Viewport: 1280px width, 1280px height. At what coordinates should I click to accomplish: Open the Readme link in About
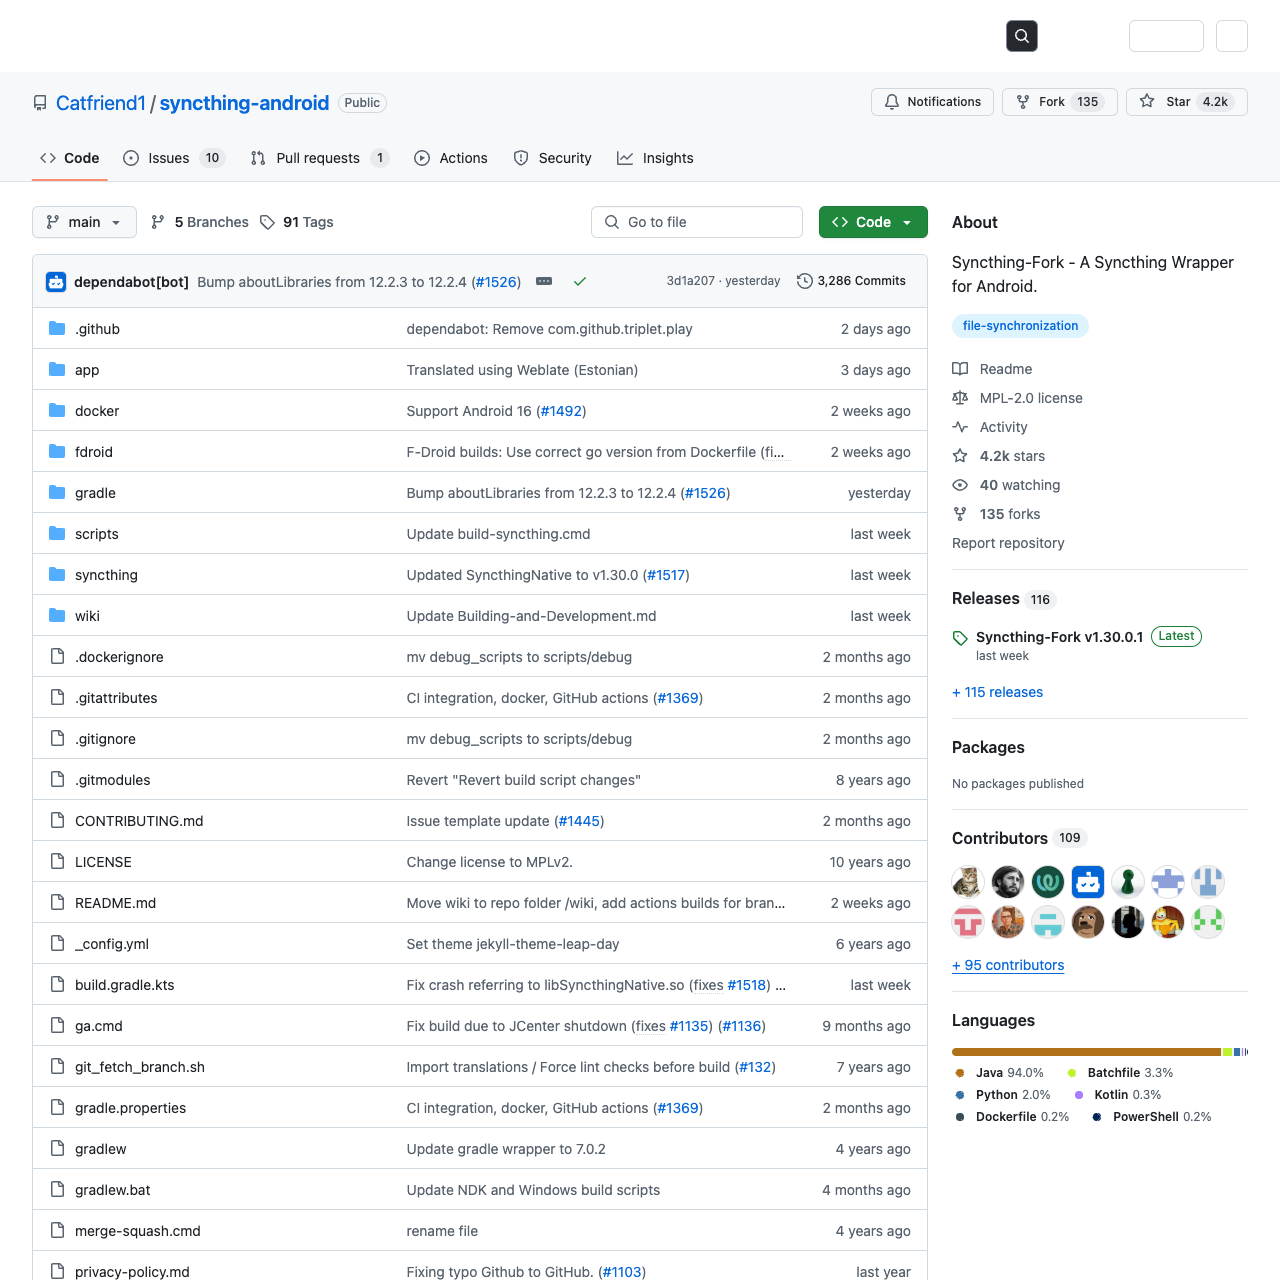pos(992,369)
